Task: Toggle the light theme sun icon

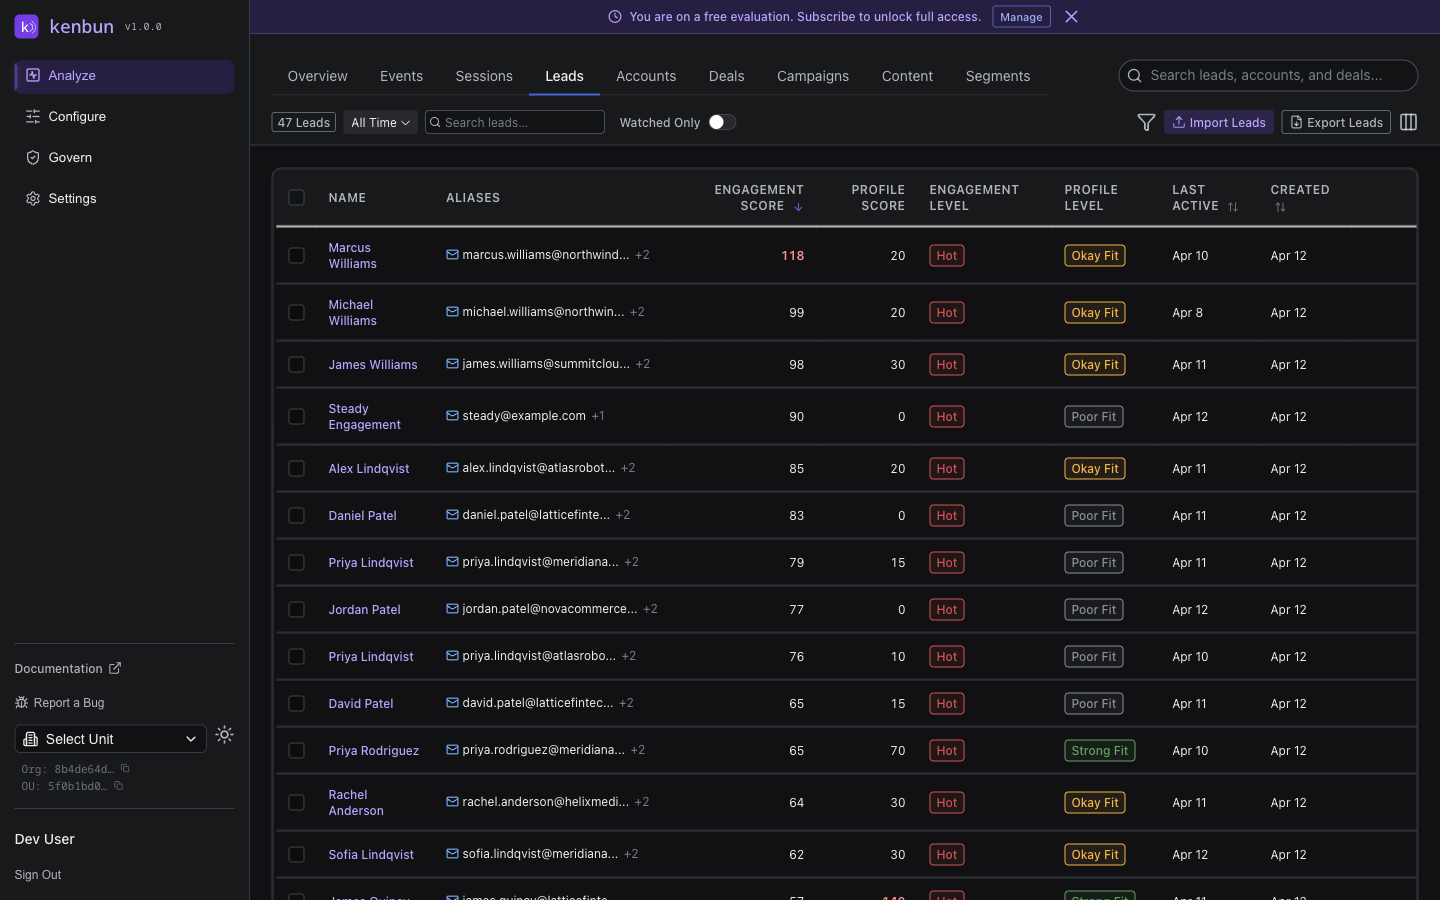Action: 225,735
